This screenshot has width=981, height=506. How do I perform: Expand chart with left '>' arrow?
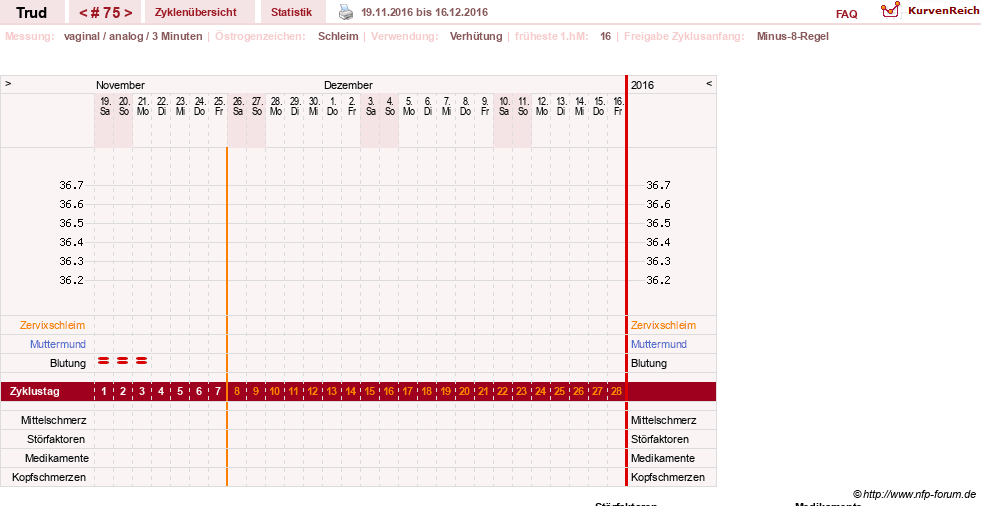pyautogui.click(x=8, y=83)
